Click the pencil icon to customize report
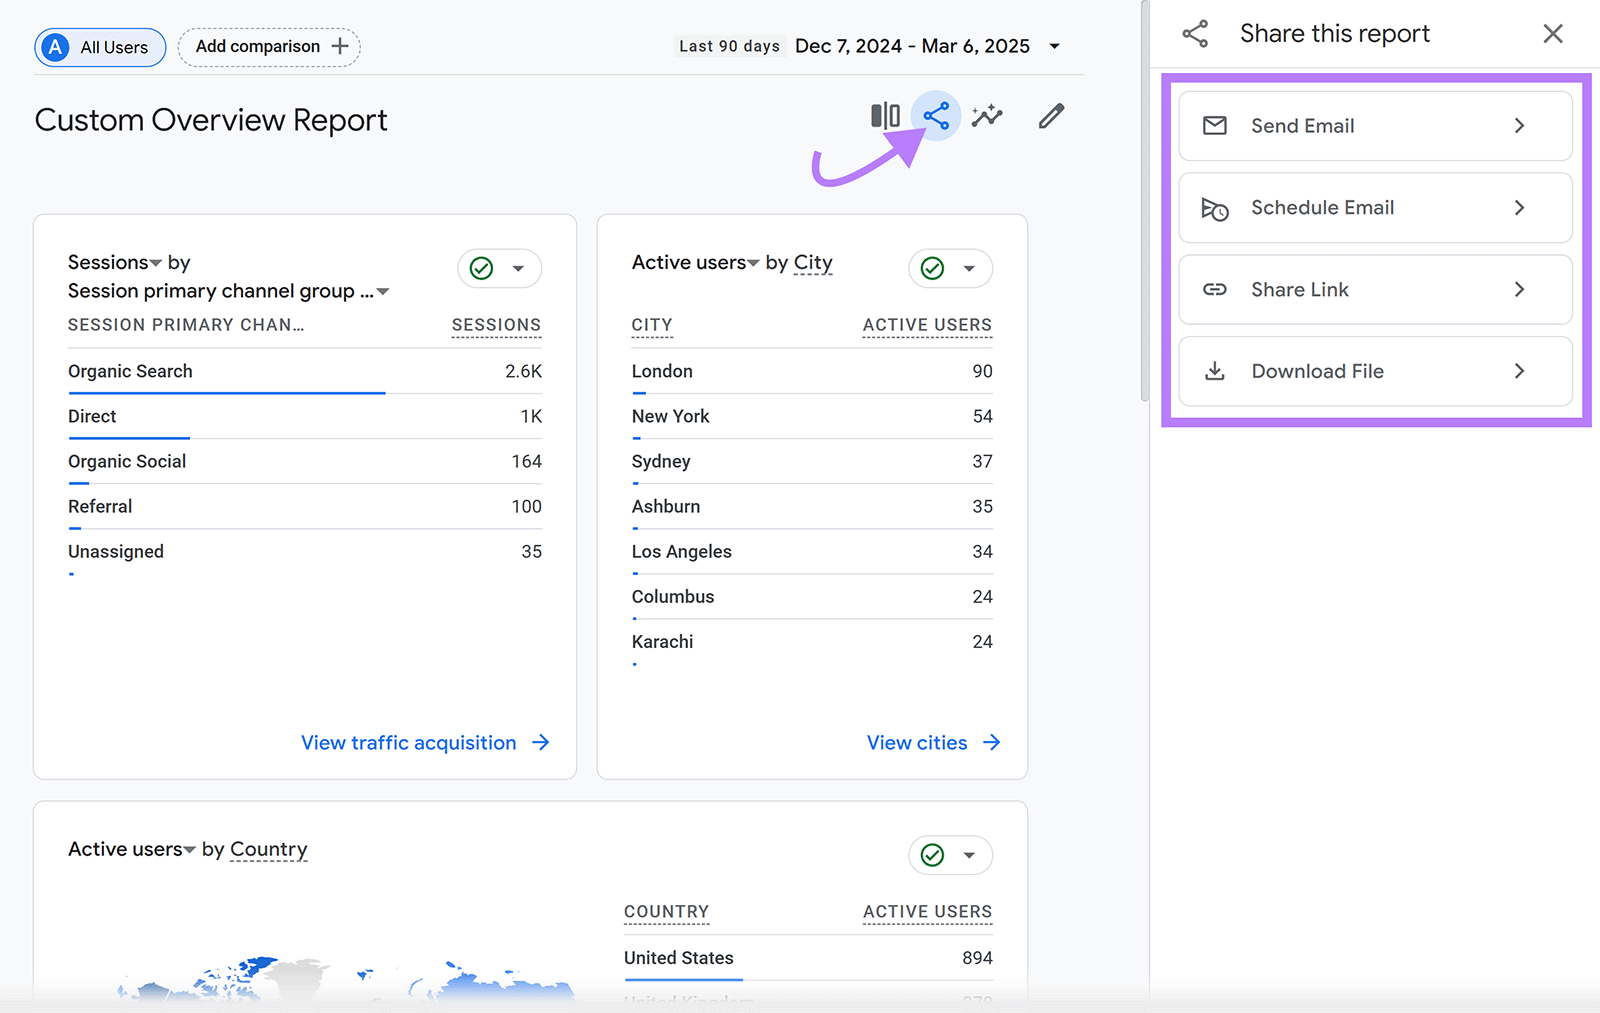The image size is (1600, 1013). pyautogui.click(x=1050, y=117)
